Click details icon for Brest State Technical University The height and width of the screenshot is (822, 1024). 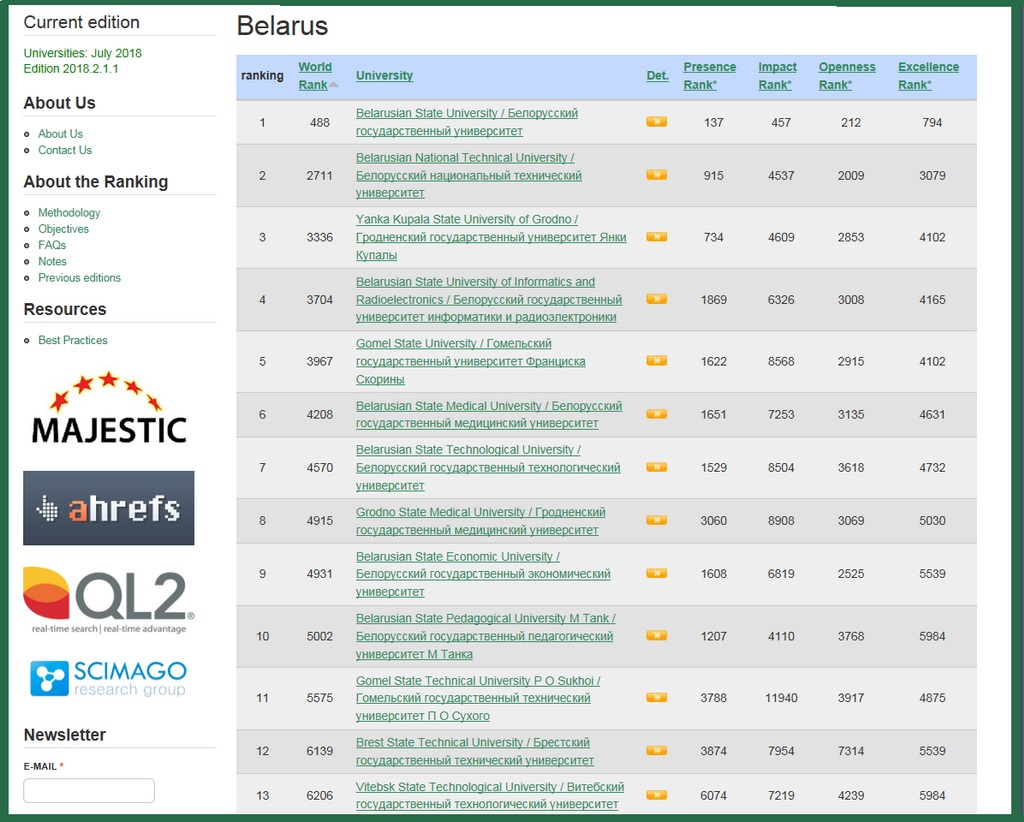coord(656,750)
